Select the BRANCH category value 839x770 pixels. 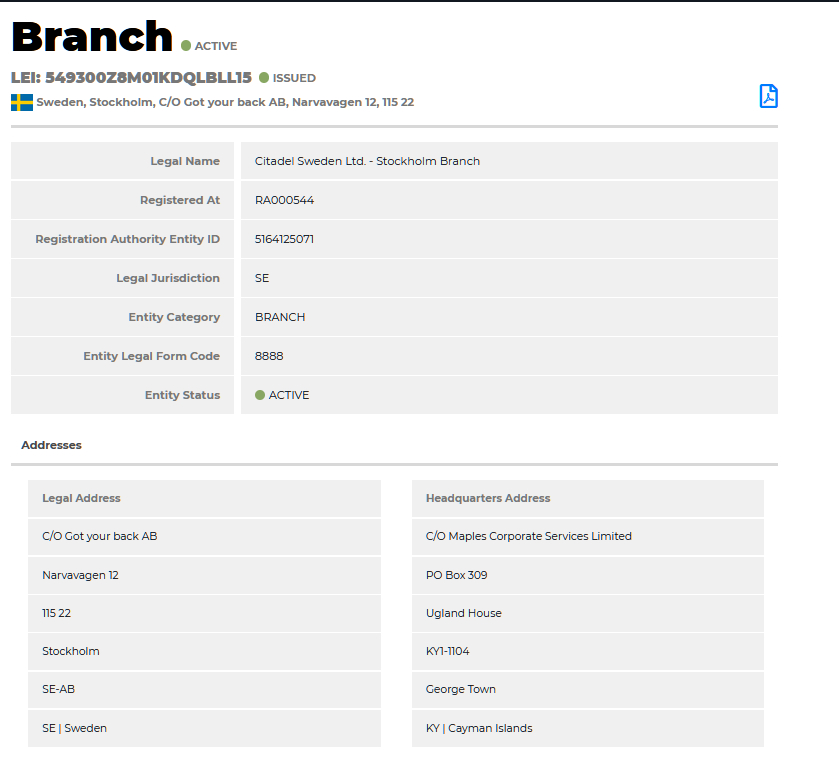click(280, 317)
